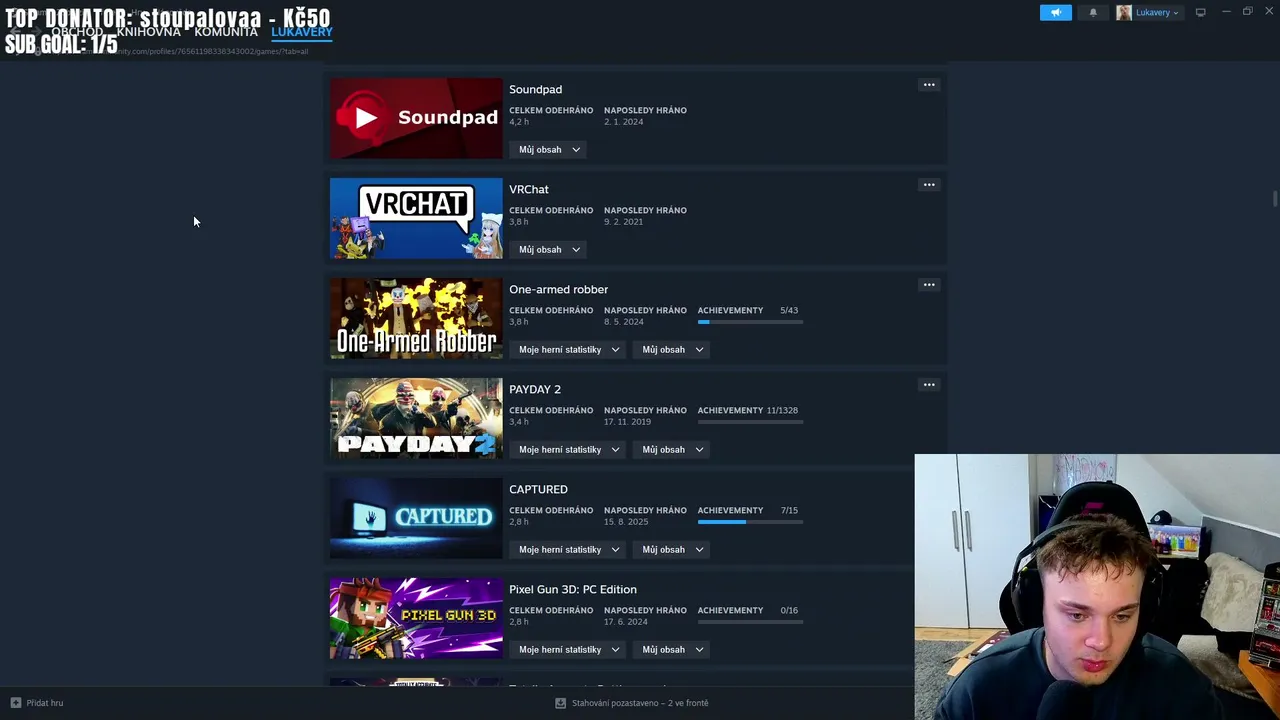This screenshot has width=1280, height=720.
Task: Open downloads status 'Stahování pozastaveno – 2 ve frontě'
Action: [640, 703]
